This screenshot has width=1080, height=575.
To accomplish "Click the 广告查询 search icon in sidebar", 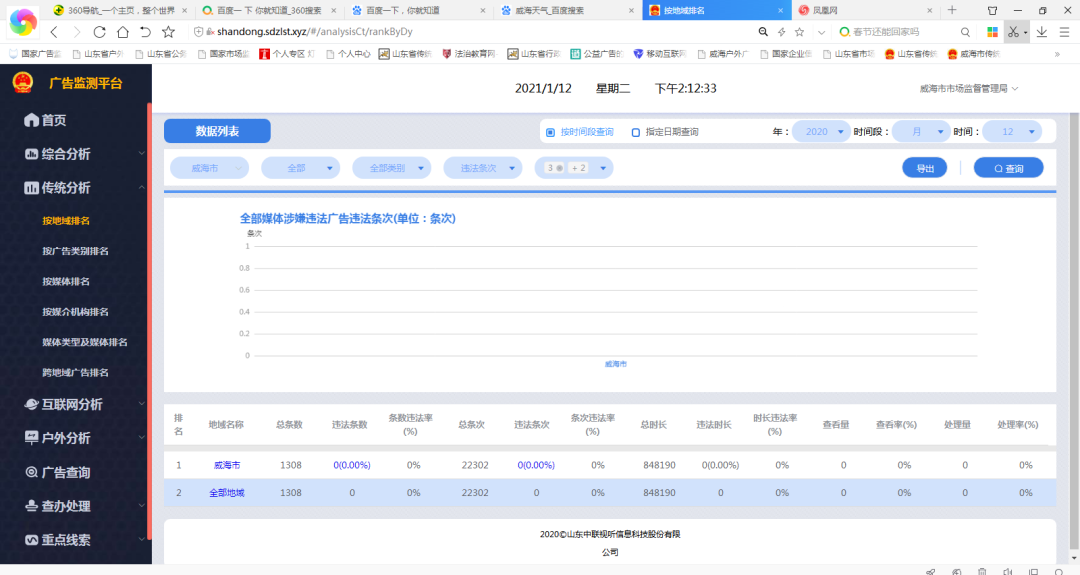I will (x=31, y=472).
